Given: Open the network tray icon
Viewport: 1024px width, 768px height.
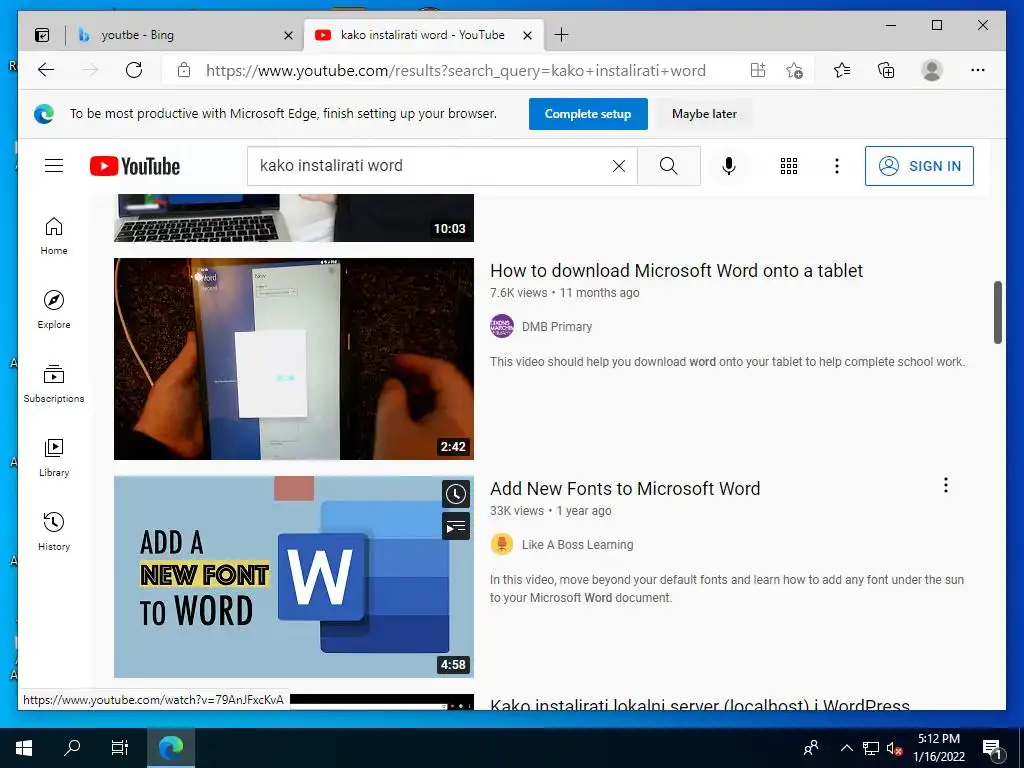Looking at the screenshot, I should tap(871, 748).
